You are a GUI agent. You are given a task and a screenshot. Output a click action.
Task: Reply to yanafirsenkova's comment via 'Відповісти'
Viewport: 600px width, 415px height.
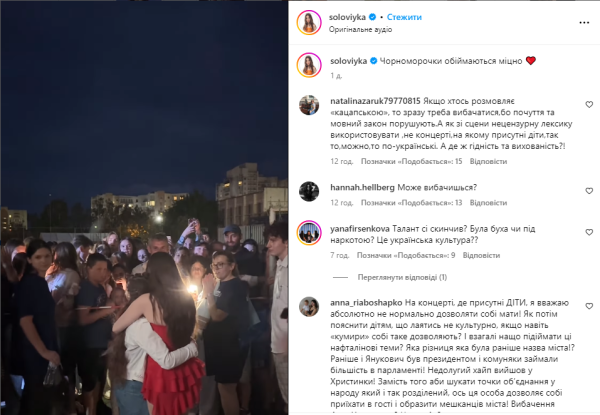481,255
